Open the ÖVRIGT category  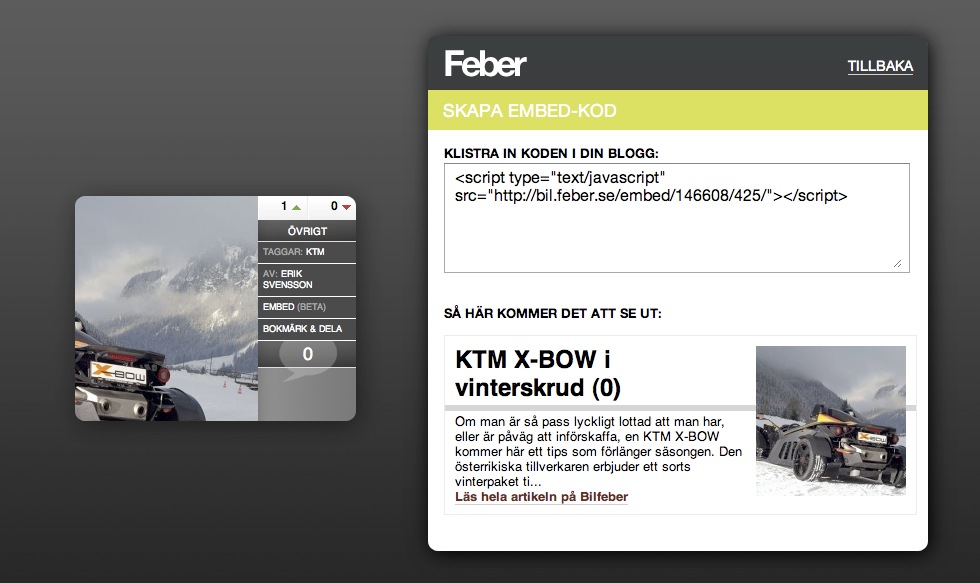click(307, 231)
